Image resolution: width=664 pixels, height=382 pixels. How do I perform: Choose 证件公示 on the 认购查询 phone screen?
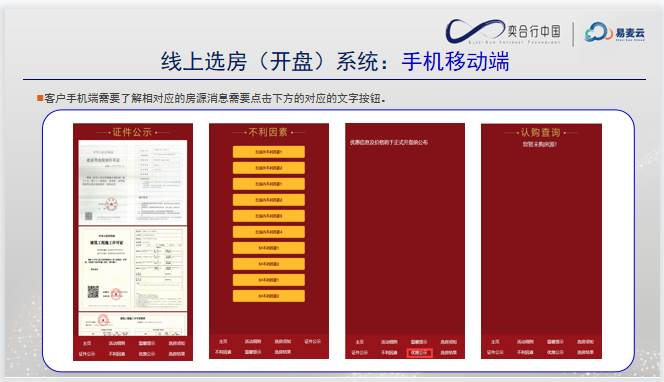(495, 352)
